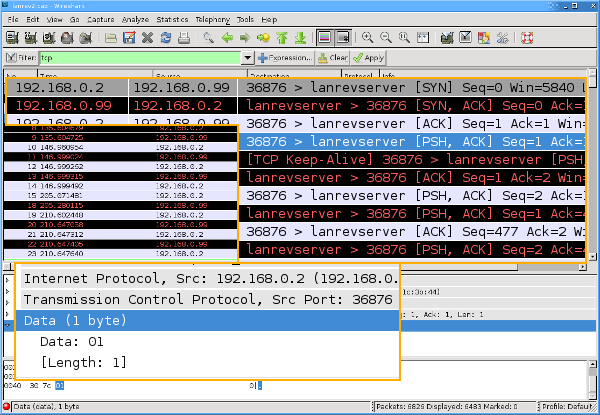
Task: Toggle auto scroll during live capture
Action: (x=343, y=37)
